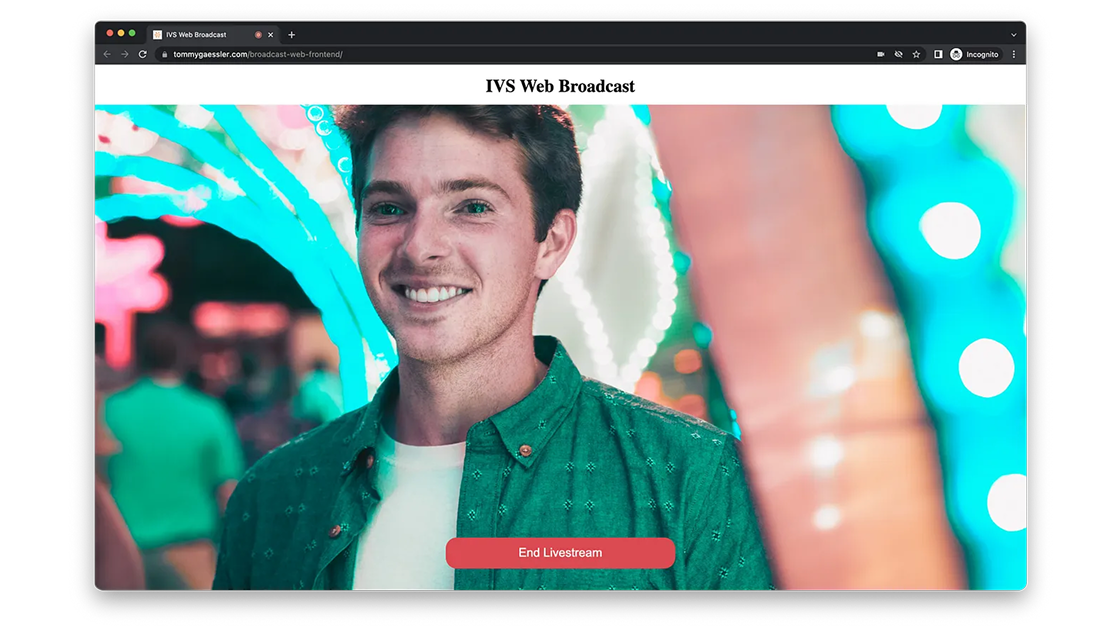The height and width of the screenshot is (630, 1120).
Task: Click the browser Back arrow
Action: click(107, 54)
